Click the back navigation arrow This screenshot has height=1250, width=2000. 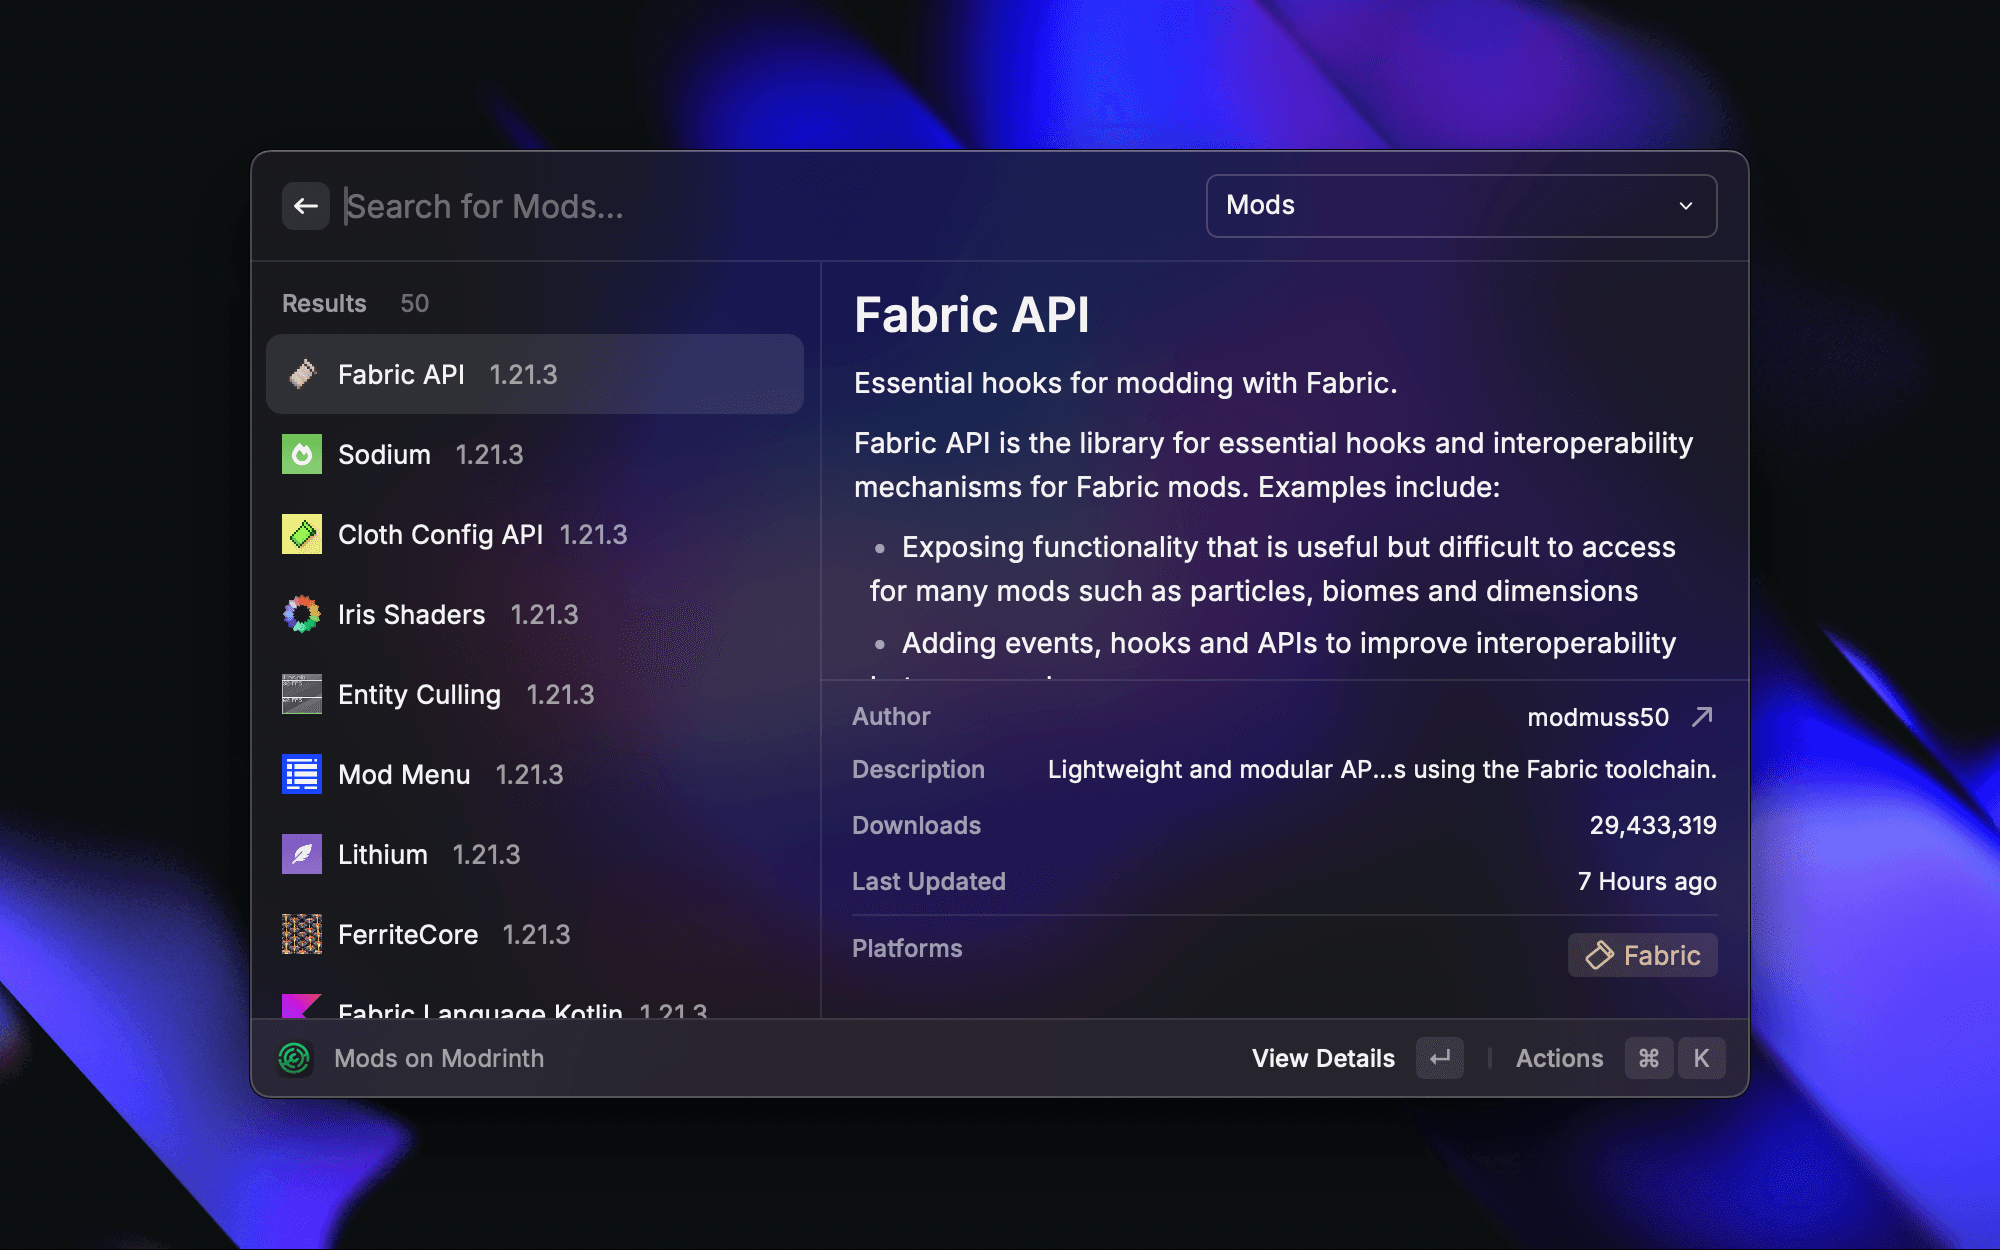point(305,206)
